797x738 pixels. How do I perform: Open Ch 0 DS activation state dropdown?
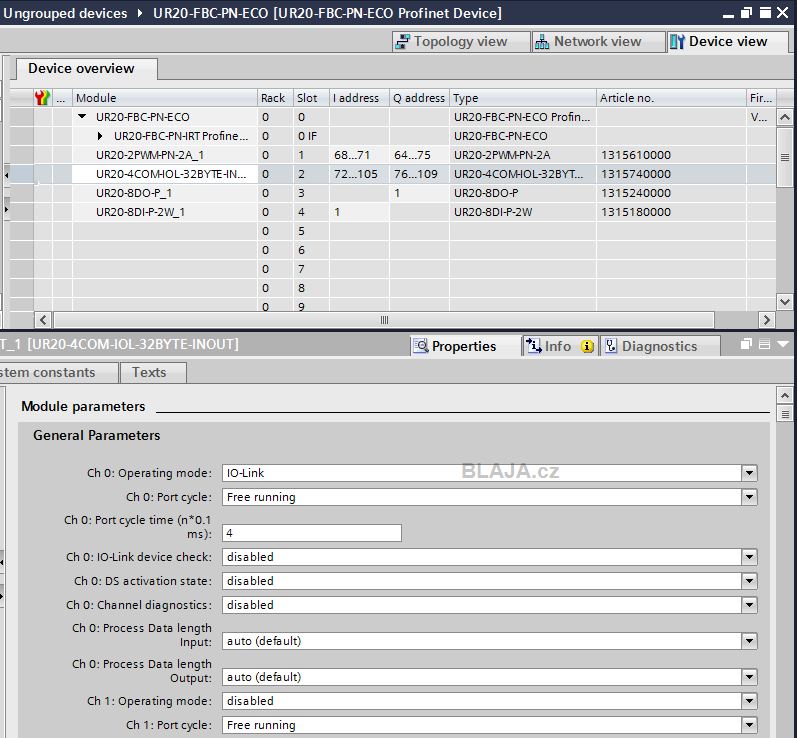point(749,581)
